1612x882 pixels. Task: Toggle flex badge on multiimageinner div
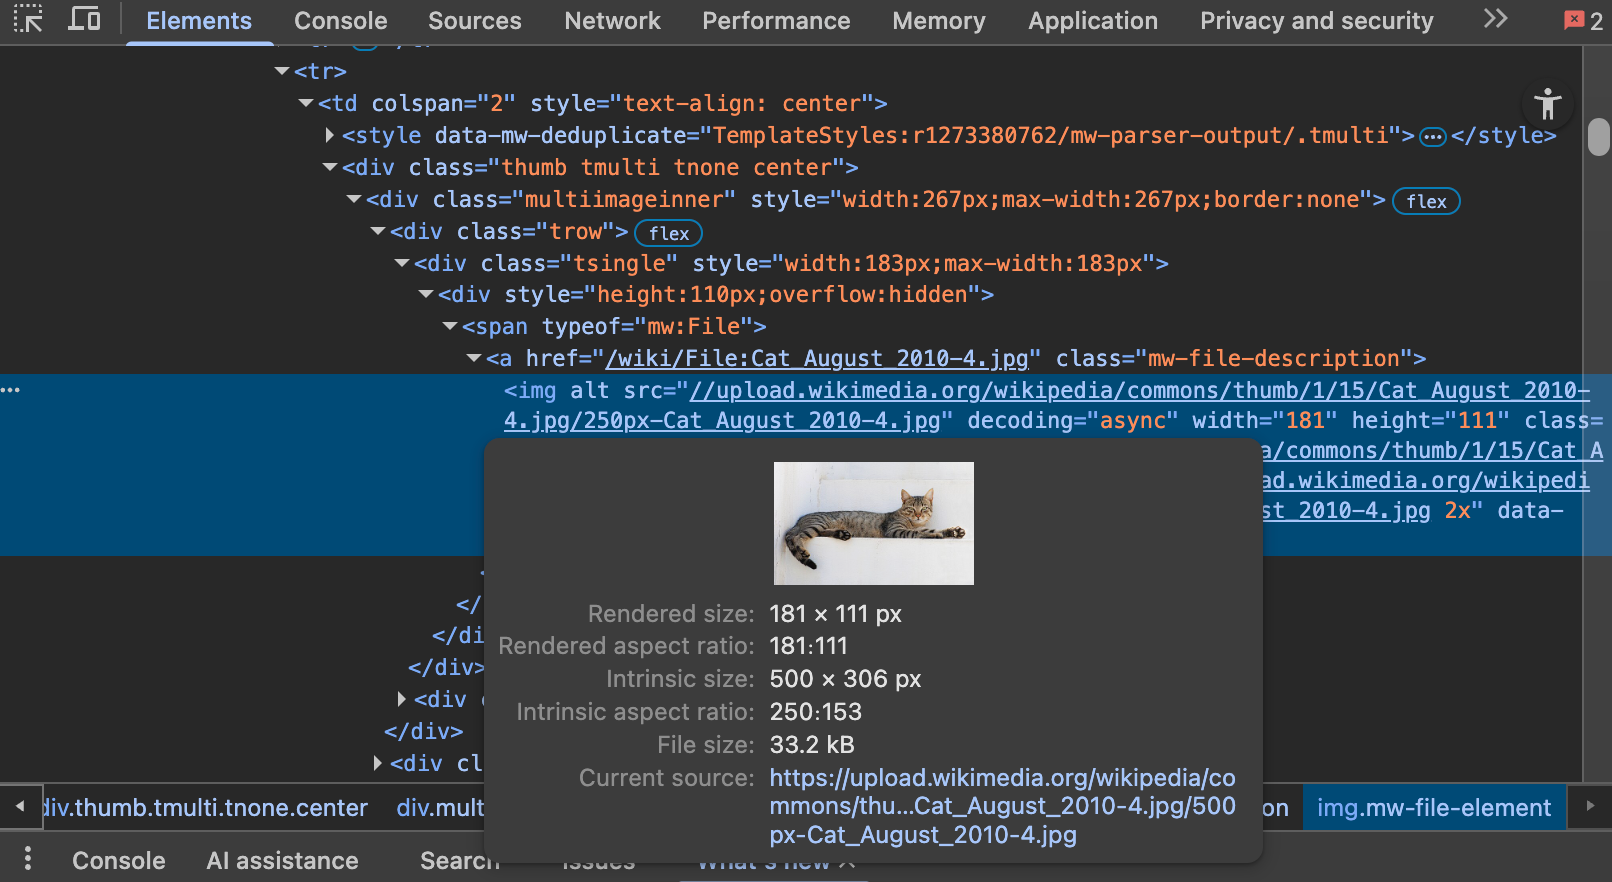[1425, 201]
